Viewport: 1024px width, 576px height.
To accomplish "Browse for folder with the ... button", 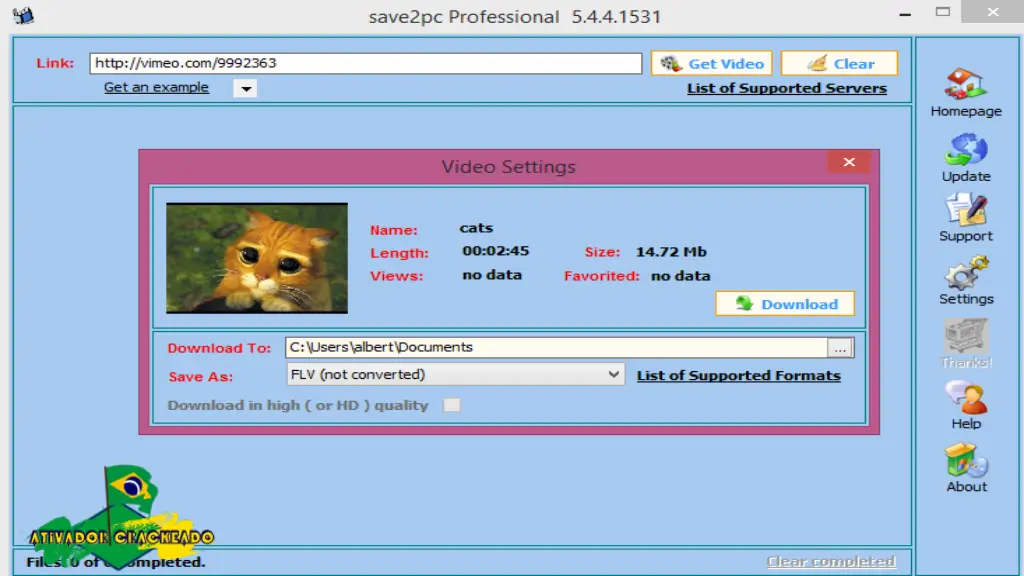I will (840, 348).
